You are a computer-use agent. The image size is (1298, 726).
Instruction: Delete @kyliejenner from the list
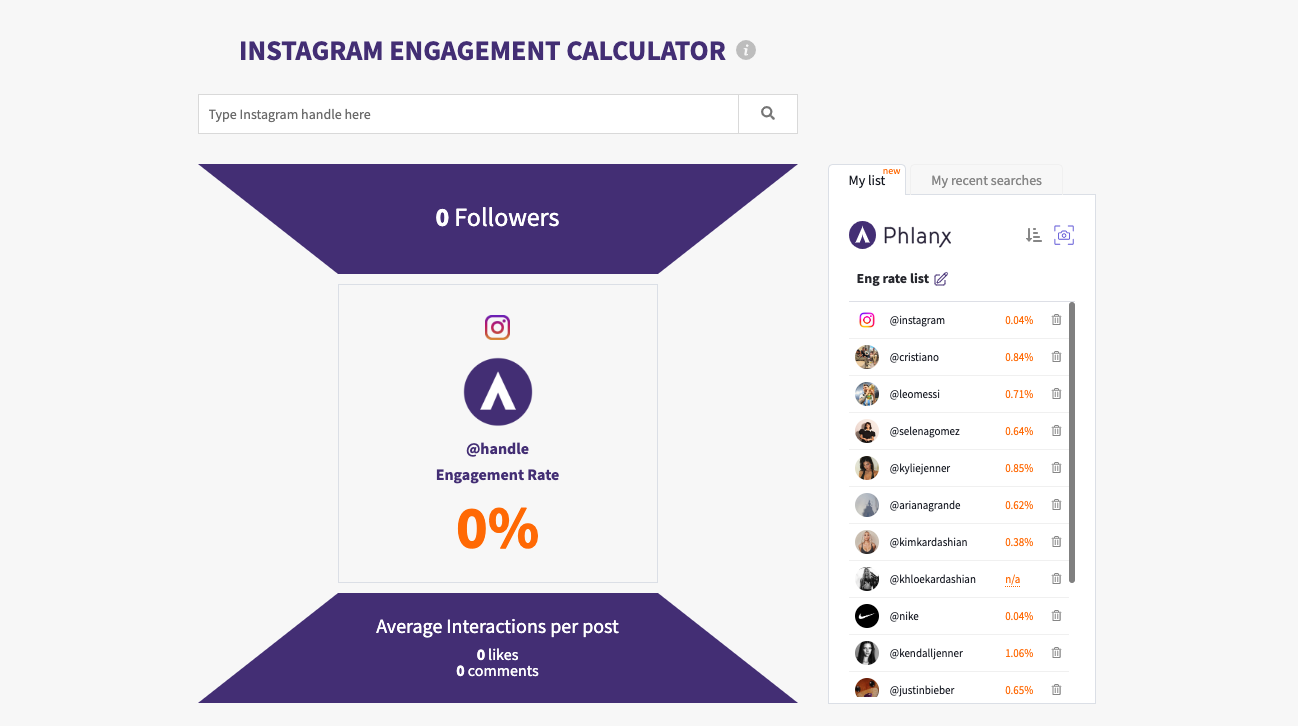pos(1056,468)
